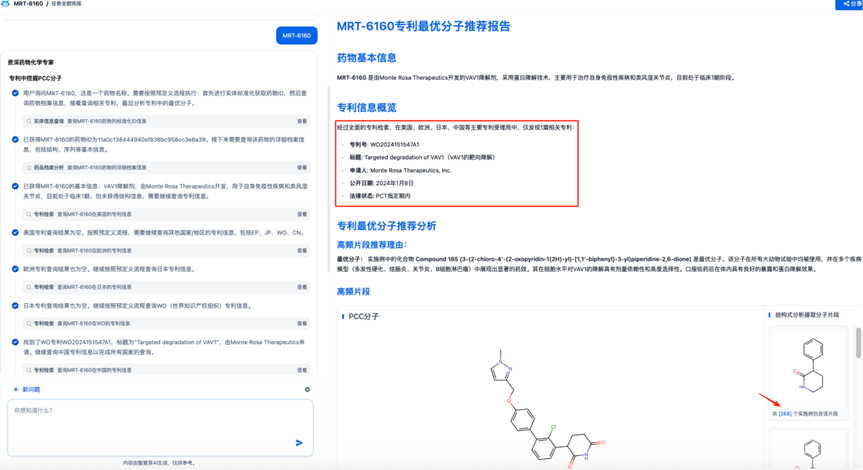Click the 任务全部完成 status text

66,3
